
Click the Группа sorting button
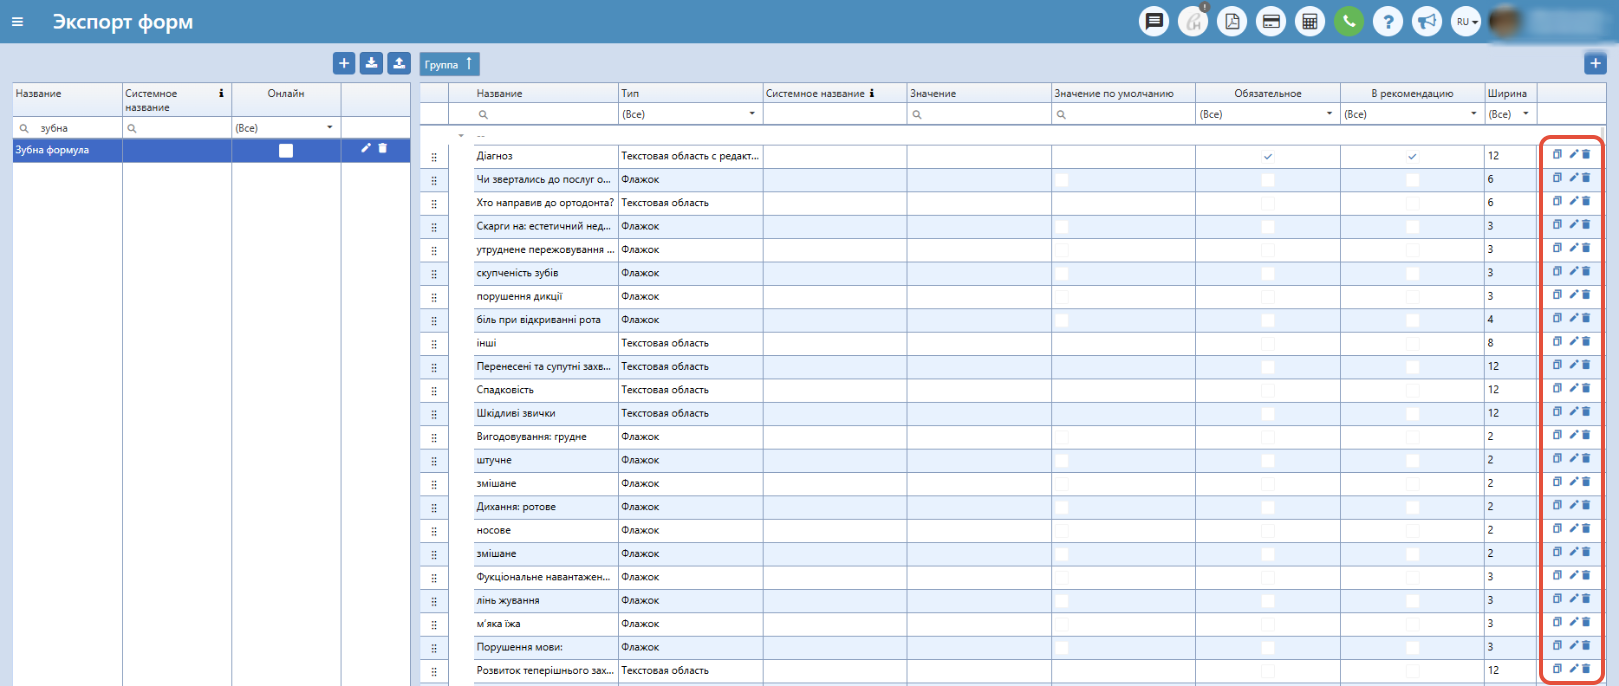[x=449, y=64]
